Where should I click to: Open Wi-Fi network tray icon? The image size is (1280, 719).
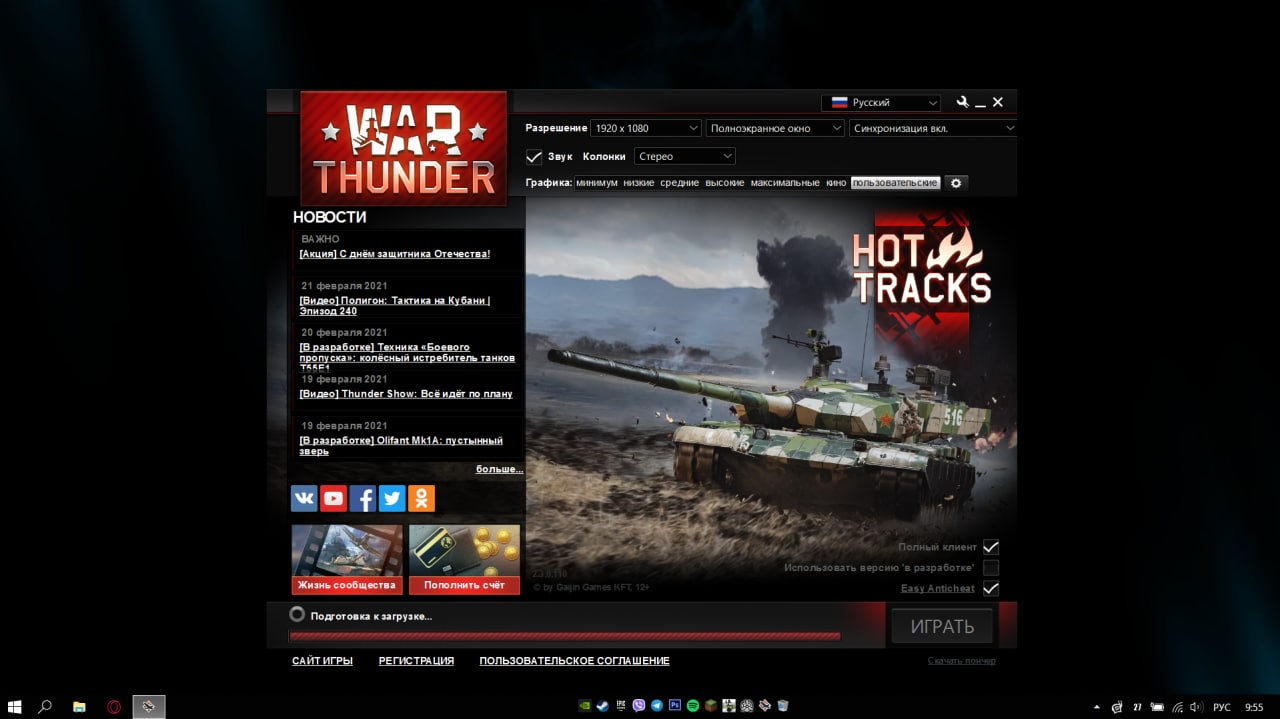pos(1177,706)
